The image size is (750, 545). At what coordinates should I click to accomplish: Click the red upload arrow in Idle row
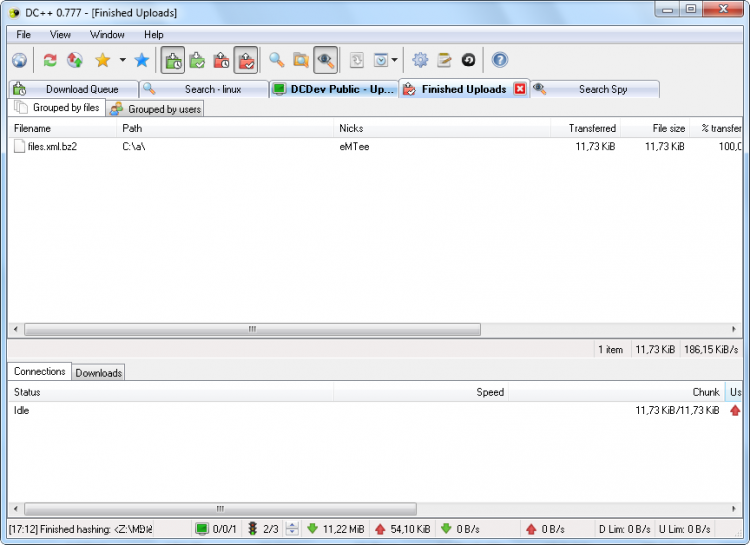pos(735,410)
